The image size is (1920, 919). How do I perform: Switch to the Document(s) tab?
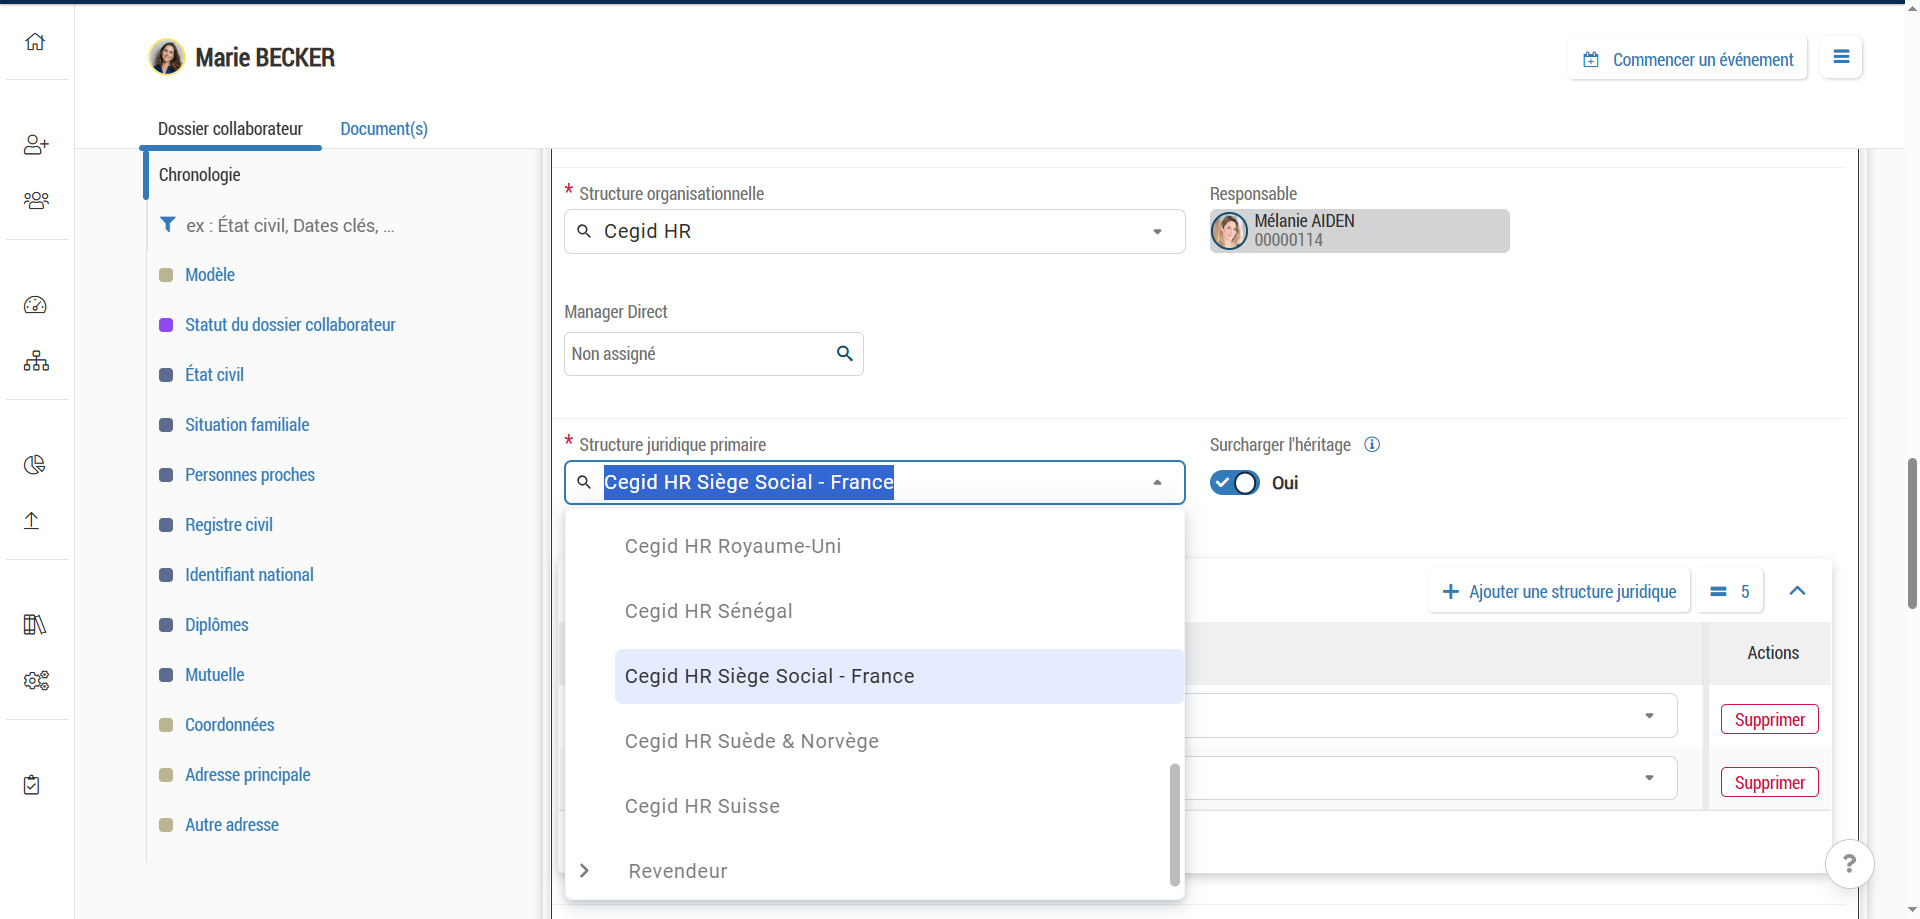click(384, 129)
